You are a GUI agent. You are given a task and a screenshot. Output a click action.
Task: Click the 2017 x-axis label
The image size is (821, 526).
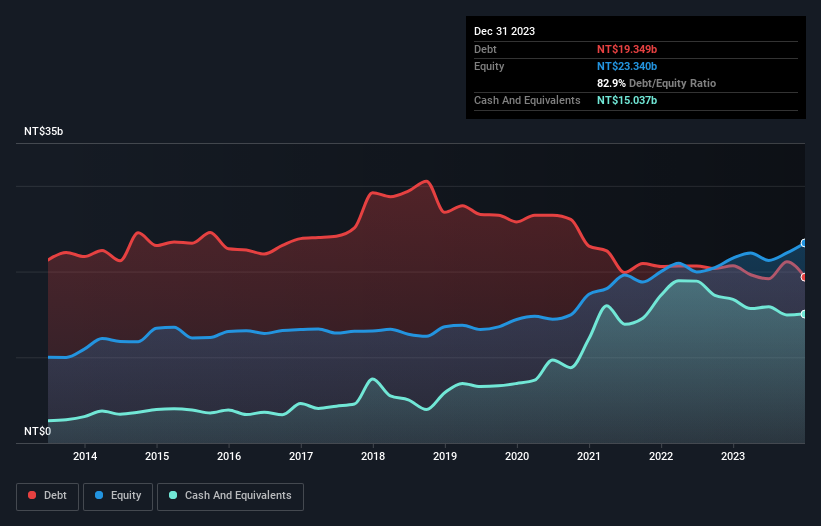point(301,456)
